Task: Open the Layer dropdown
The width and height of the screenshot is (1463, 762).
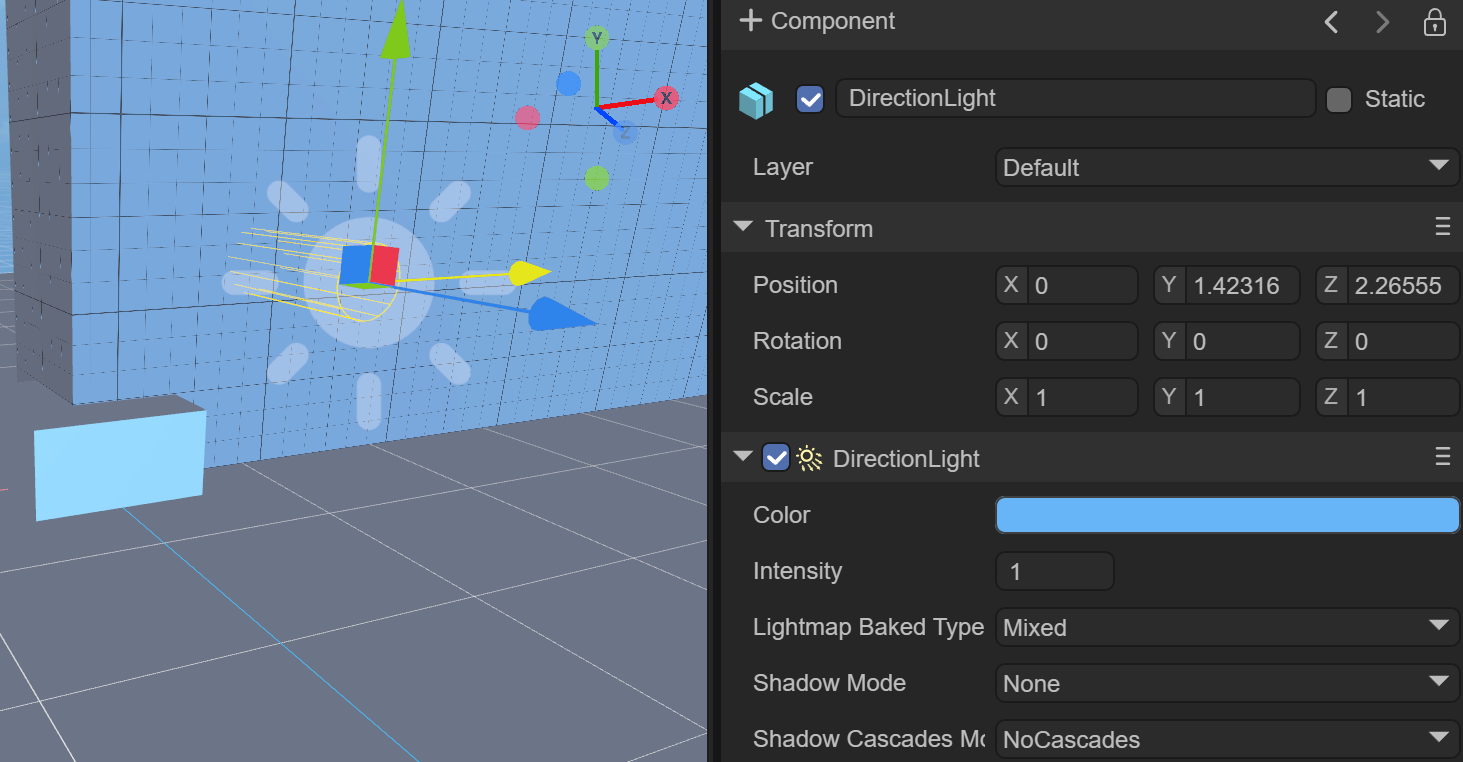Action: pos(1227,167)
